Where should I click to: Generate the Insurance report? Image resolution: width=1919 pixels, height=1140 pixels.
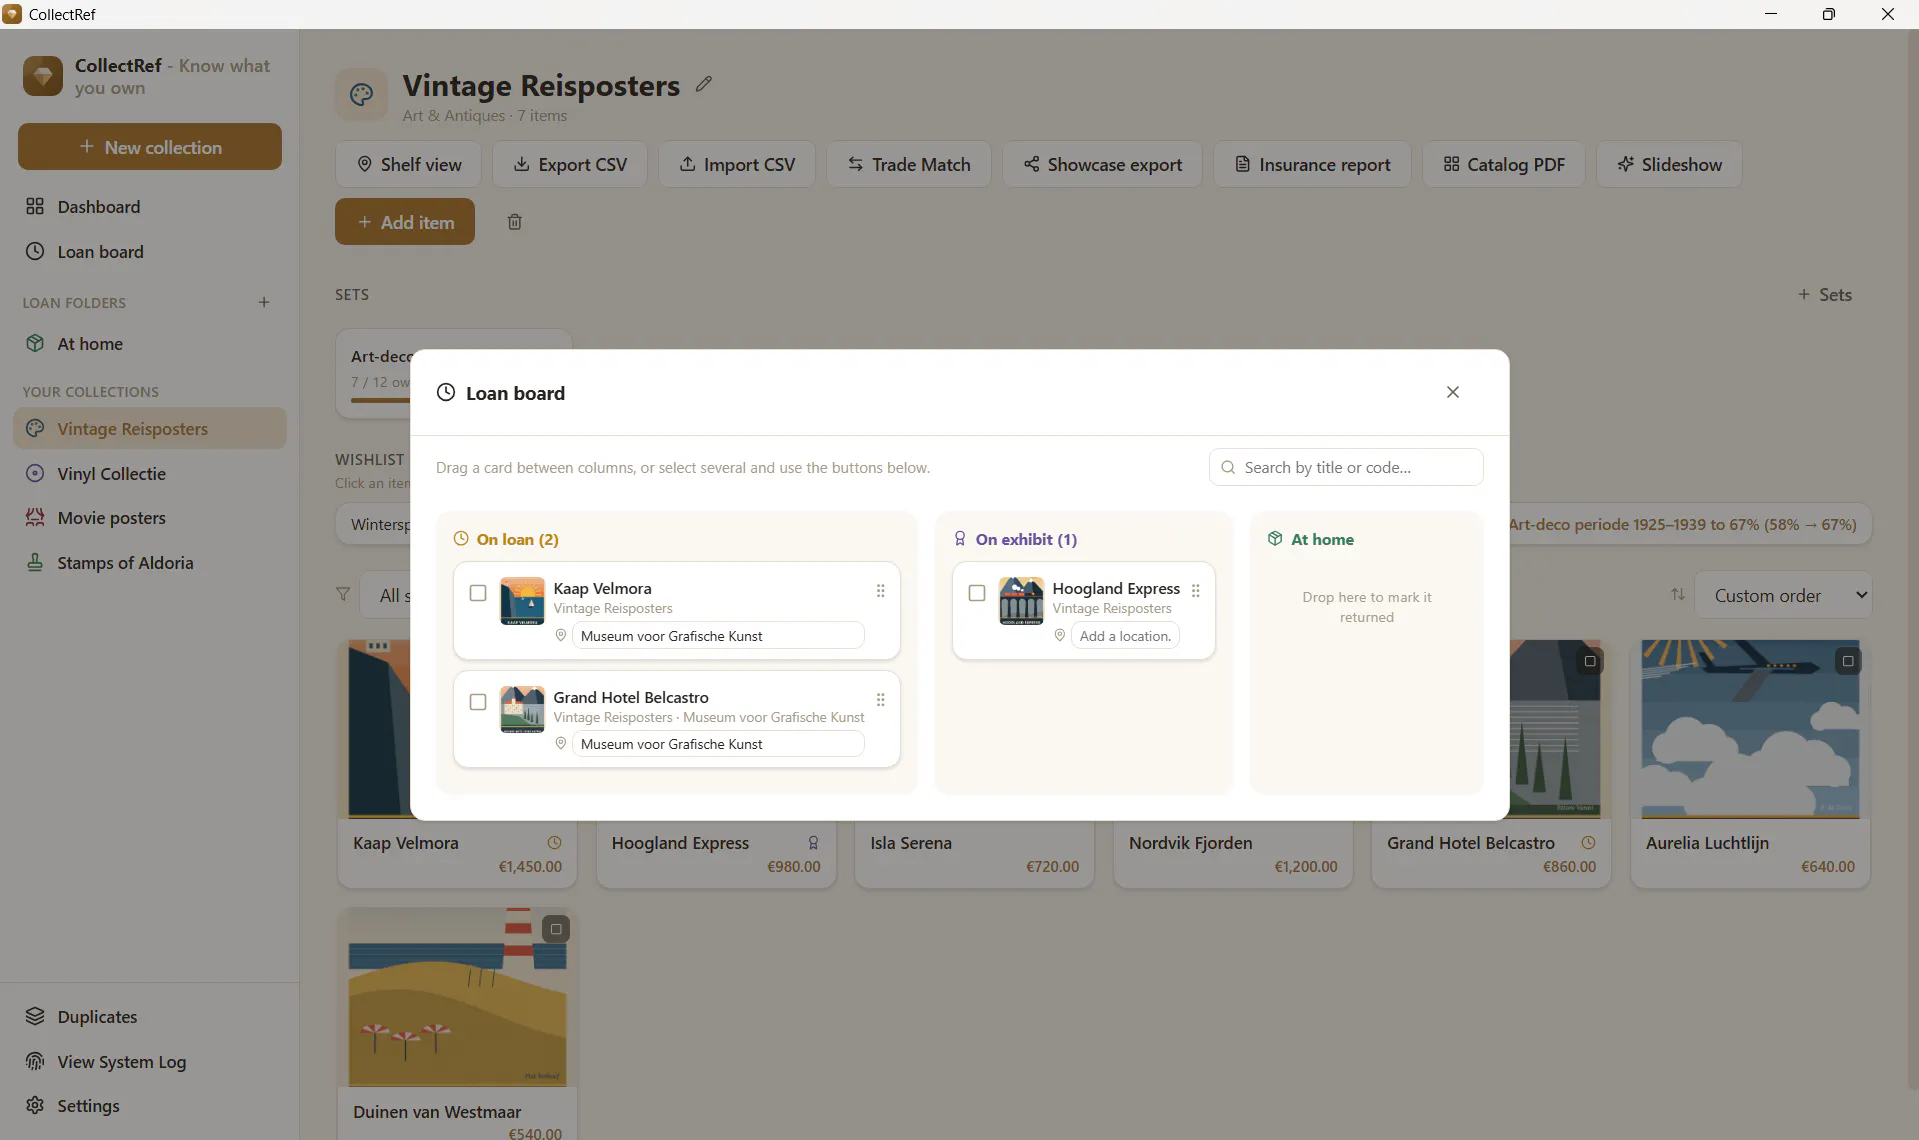coord(1312,164)
